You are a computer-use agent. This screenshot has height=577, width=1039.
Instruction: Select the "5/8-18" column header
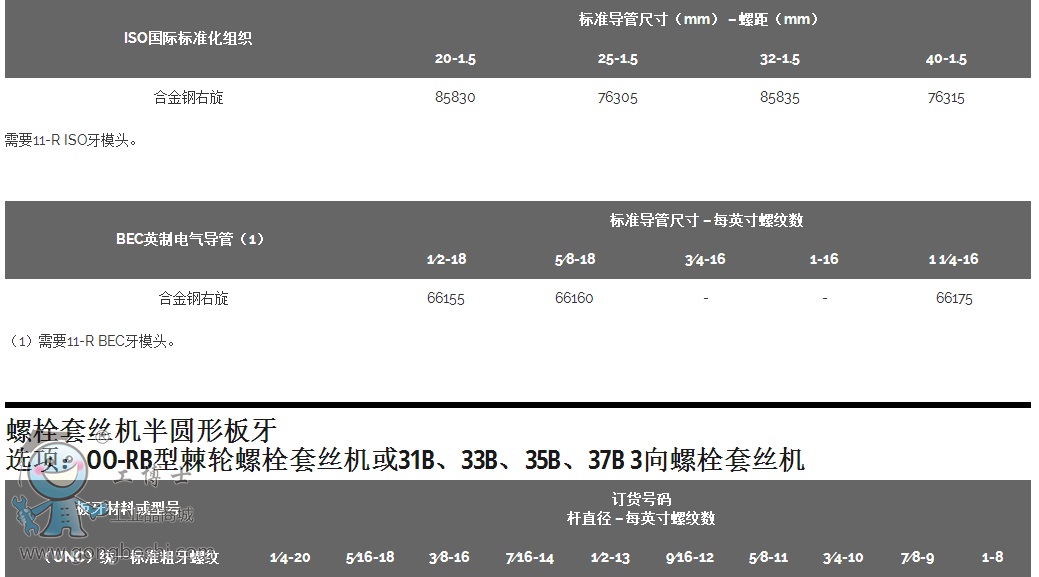pyautogui.click(x=575, y=259)
